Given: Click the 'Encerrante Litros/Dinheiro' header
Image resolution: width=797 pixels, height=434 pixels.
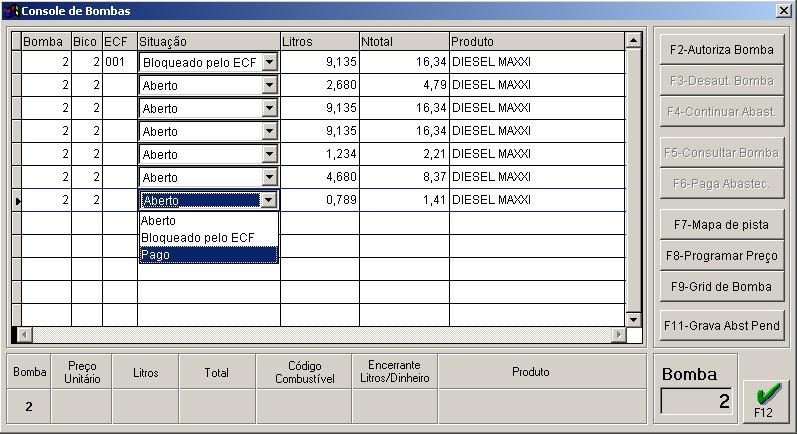Looking at the screenshot, I should [394, 371].
